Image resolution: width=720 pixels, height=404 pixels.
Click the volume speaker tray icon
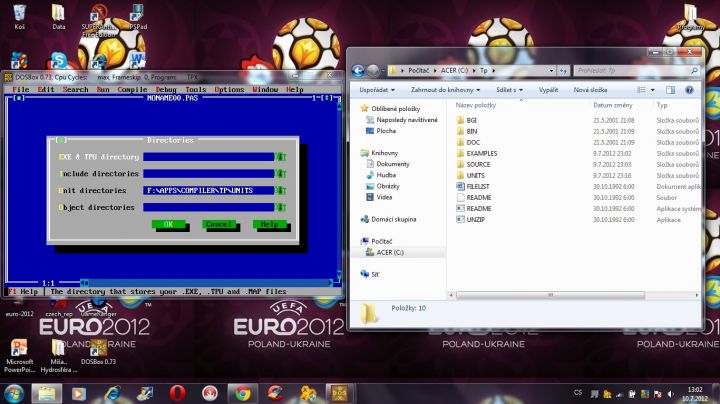coord(671,394)
